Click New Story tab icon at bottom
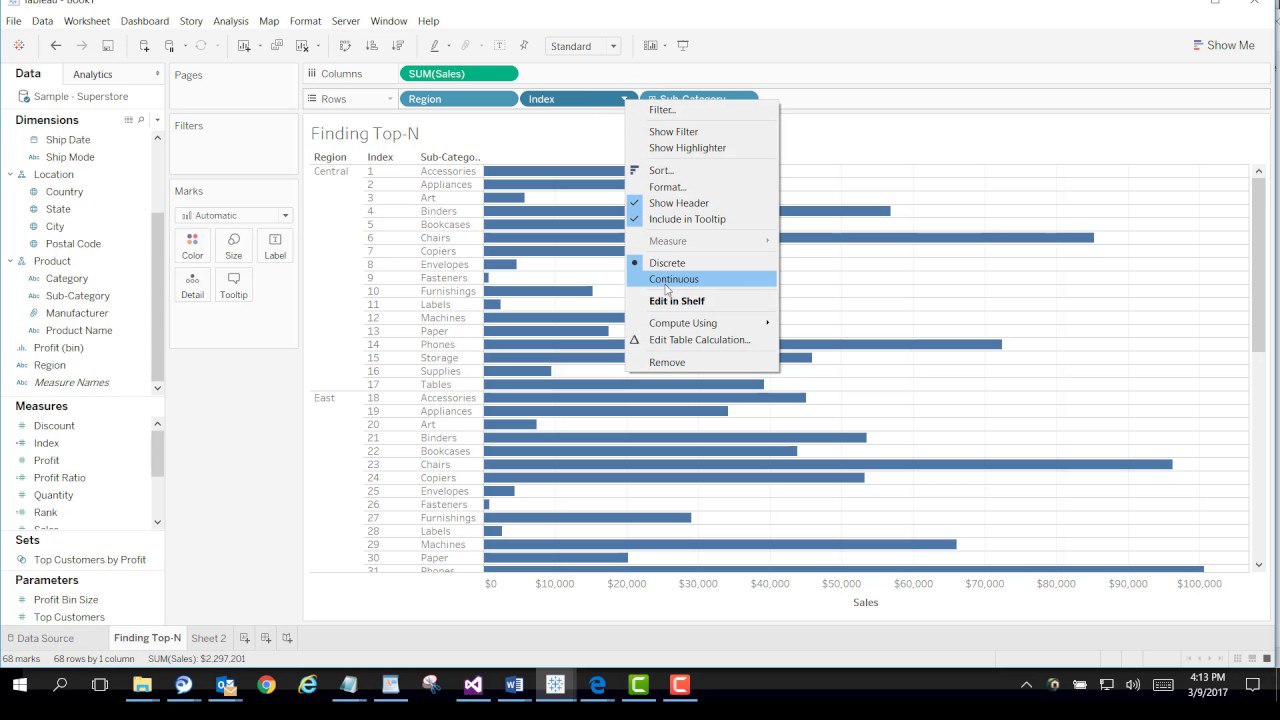This screenshot has height=720, width=1280. [287, 638]
